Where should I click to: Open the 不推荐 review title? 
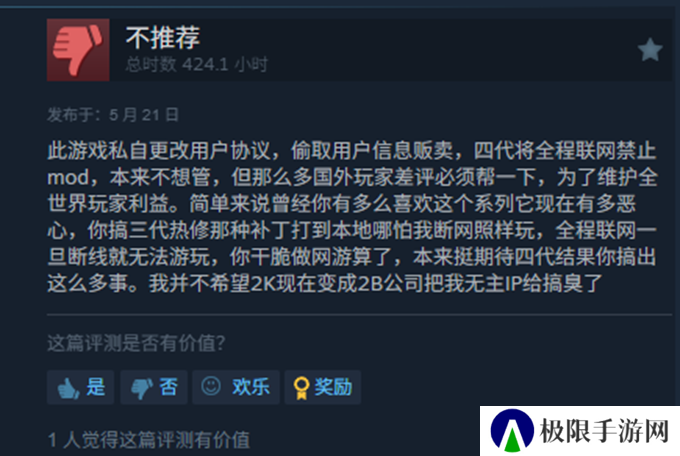163,37
